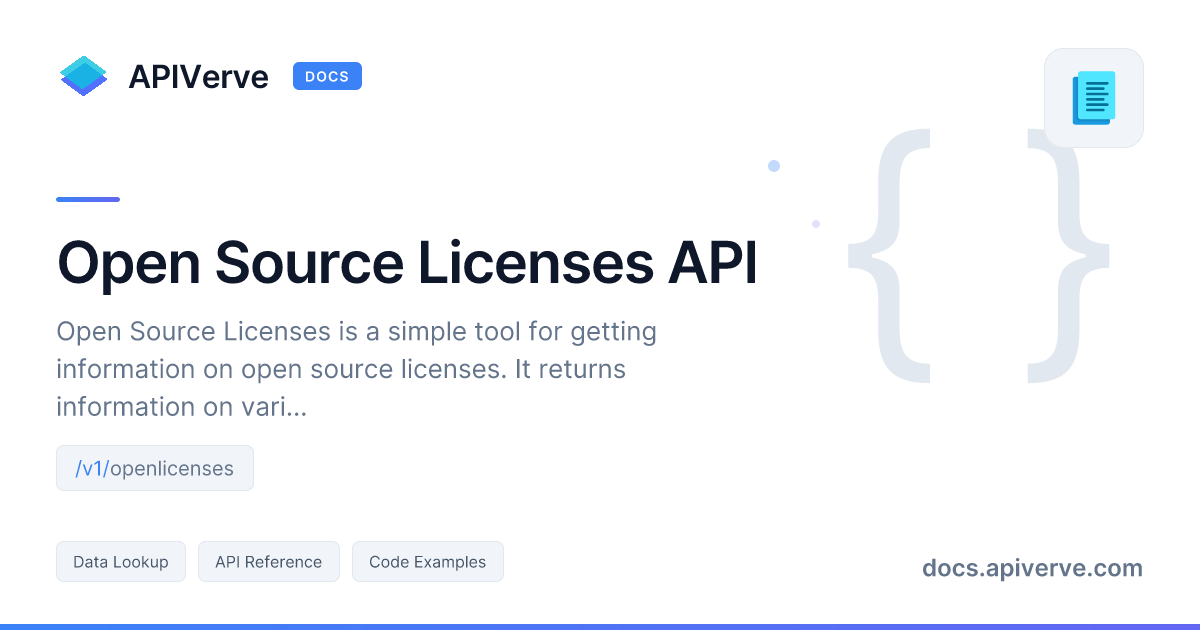Click the Data Lookup tag
The height and width of the screenshot is (630, 1200).
pos(121,562)
